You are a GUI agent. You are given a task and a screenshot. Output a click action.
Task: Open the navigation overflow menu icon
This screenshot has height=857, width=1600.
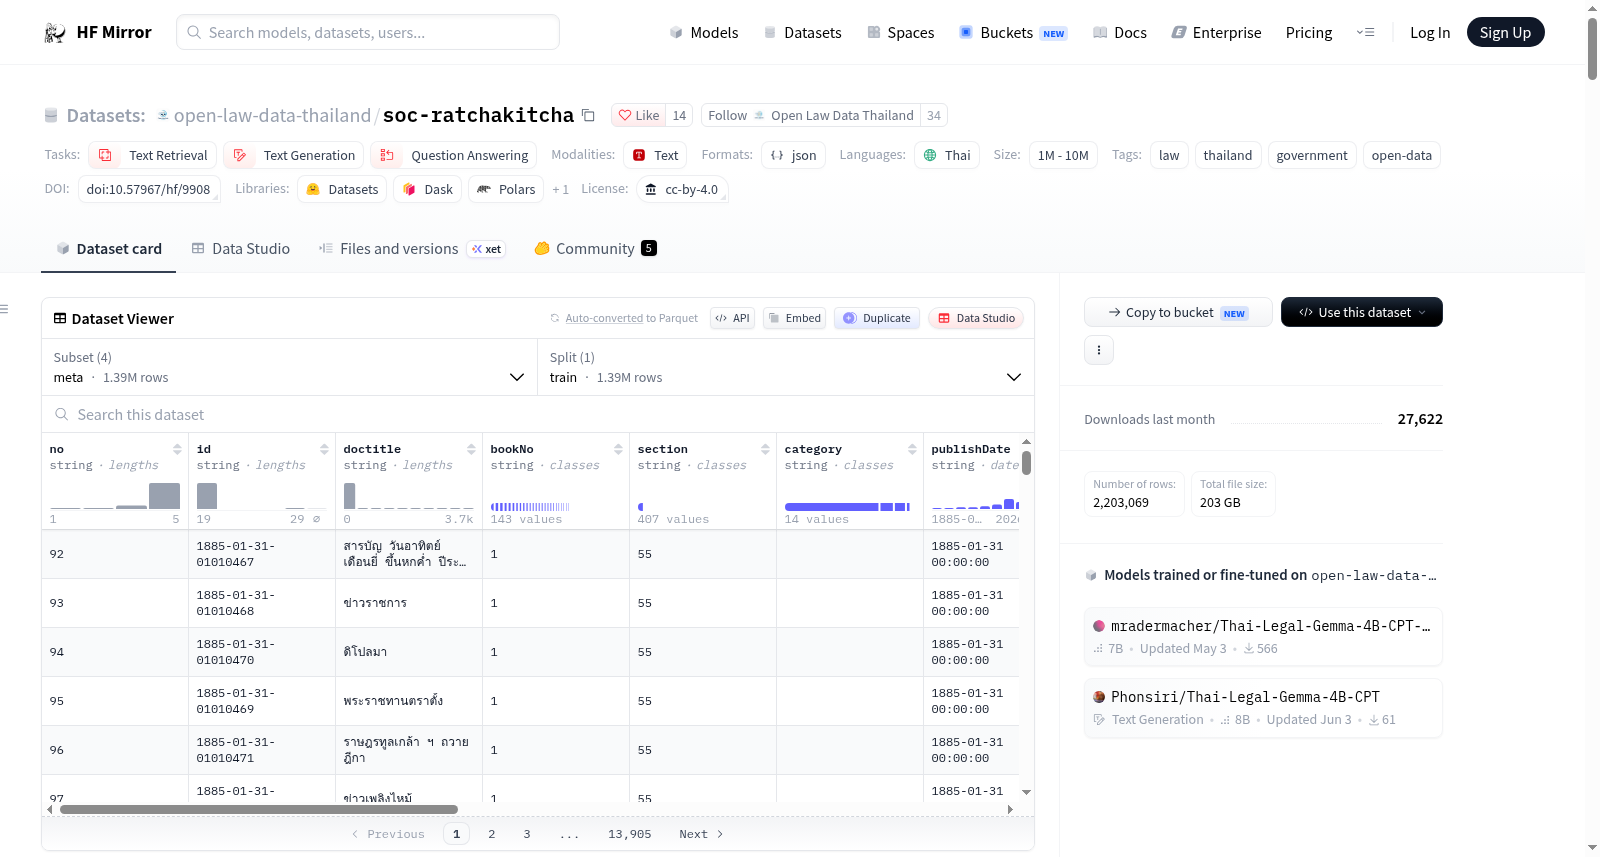pos(1365,33)
